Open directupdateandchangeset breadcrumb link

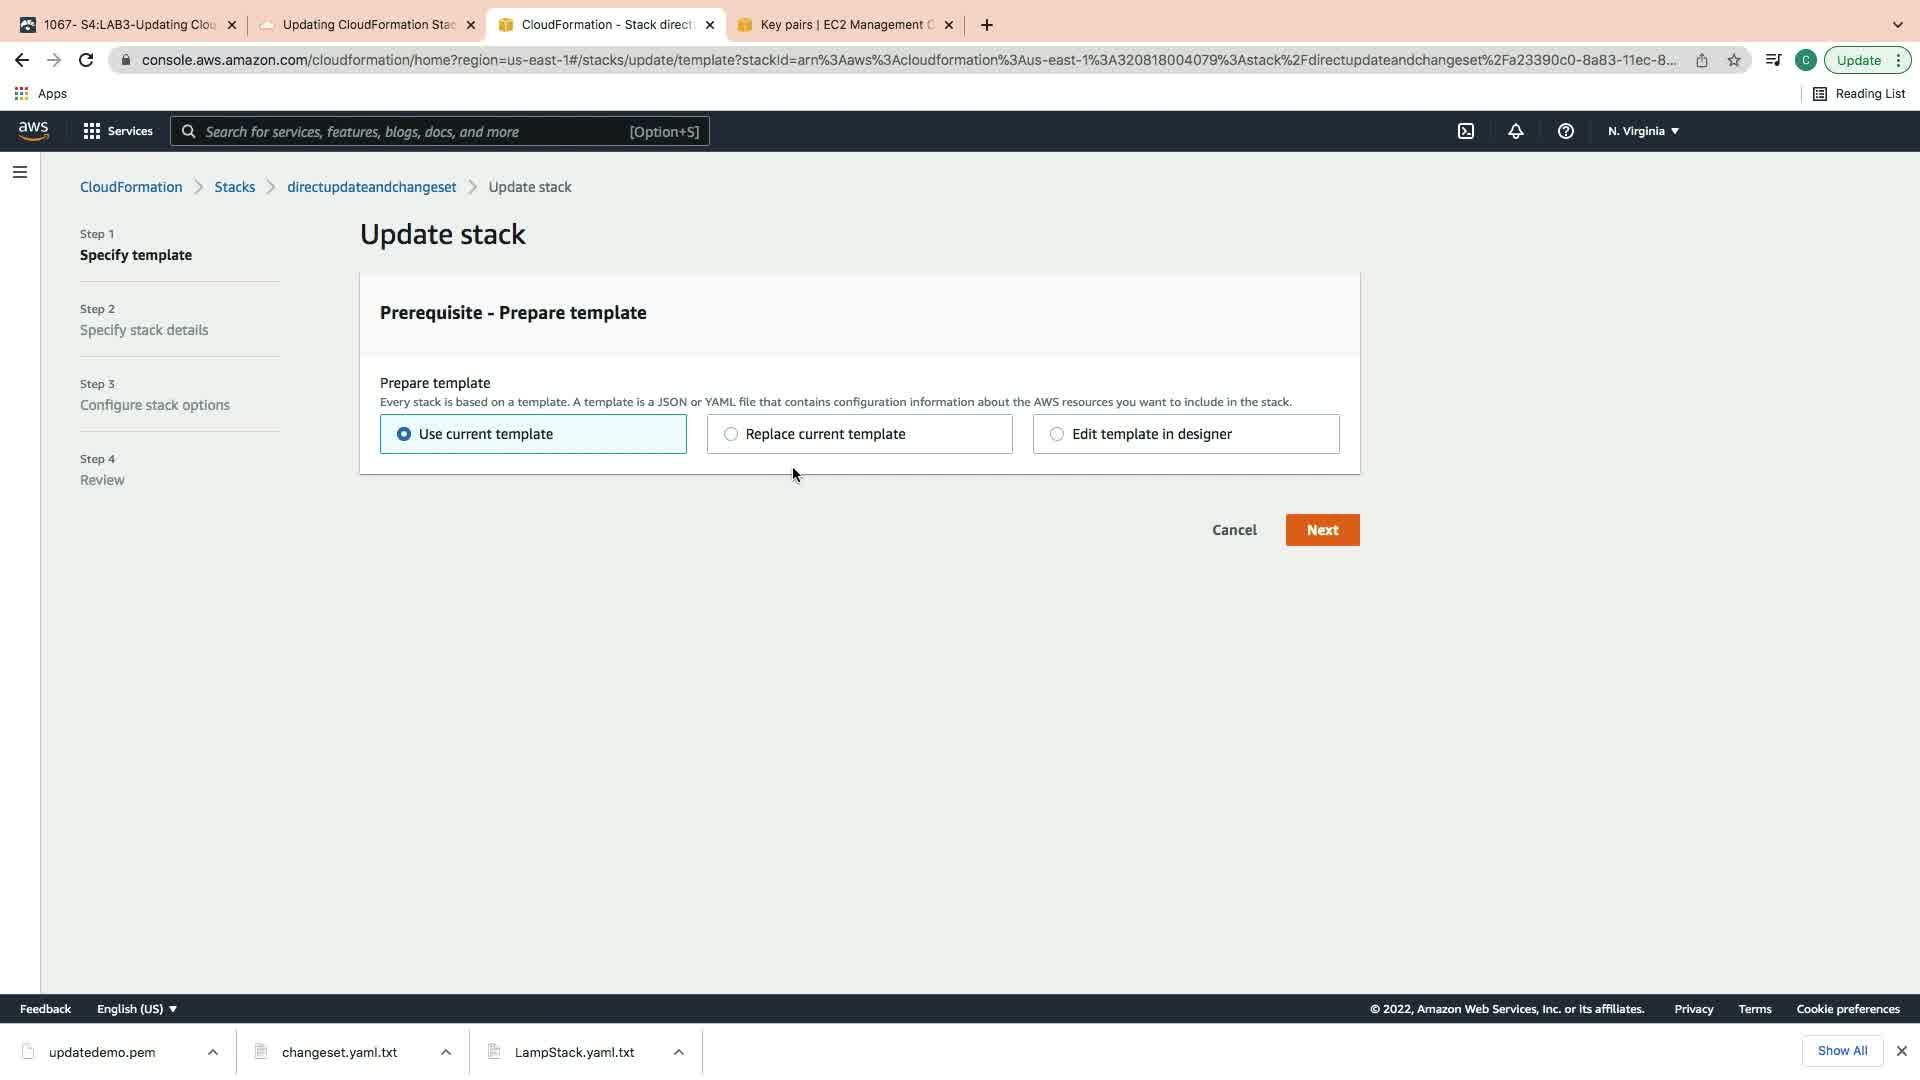click(x=371, y=187)
